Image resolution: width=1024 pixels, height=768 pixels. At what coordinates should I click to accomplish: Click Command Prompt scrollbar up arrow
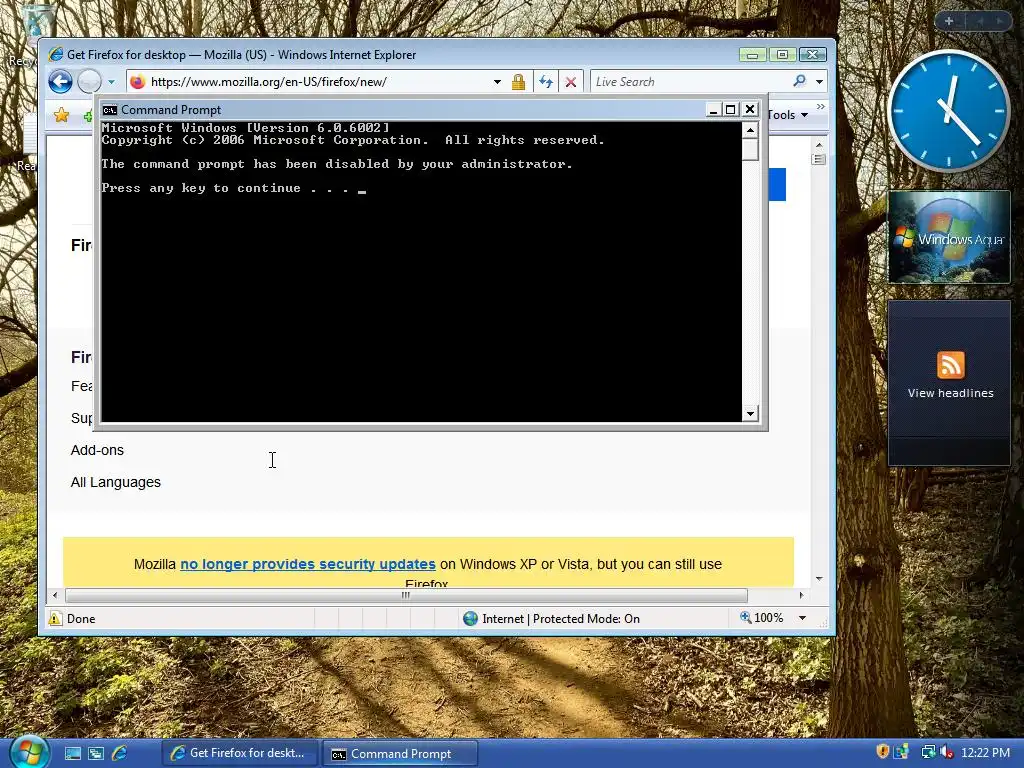pyautogui.click(x=750, y=130)
